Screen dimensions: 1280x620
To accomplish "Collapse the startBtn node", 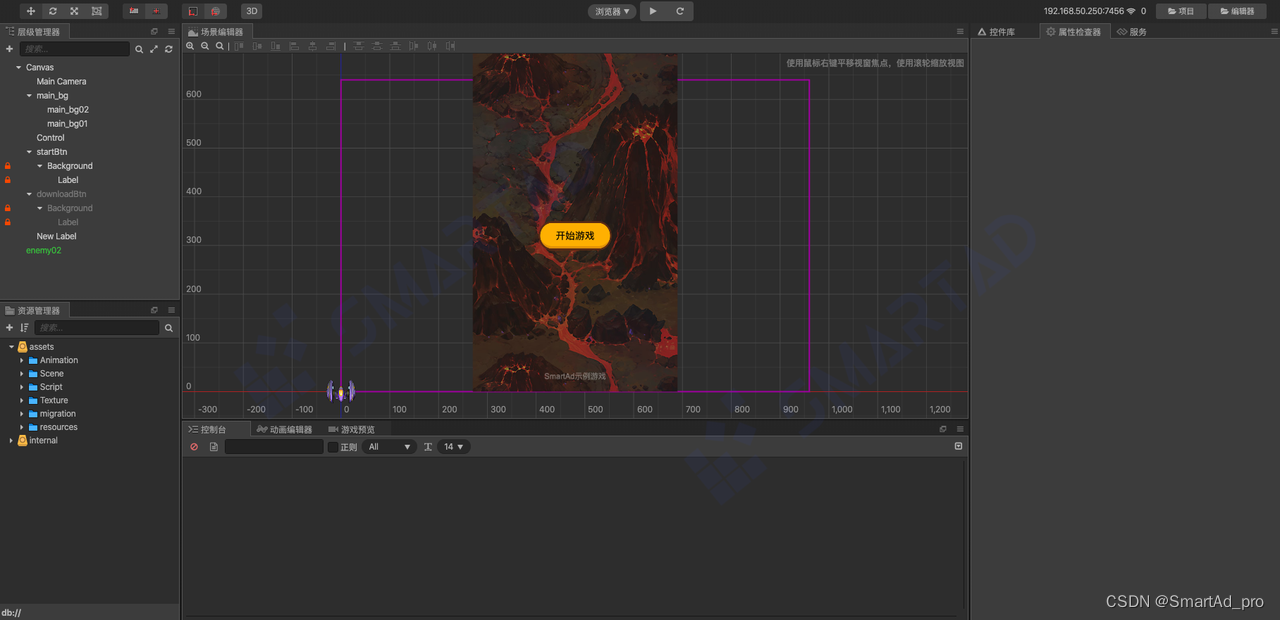I will tap(29, 152).
